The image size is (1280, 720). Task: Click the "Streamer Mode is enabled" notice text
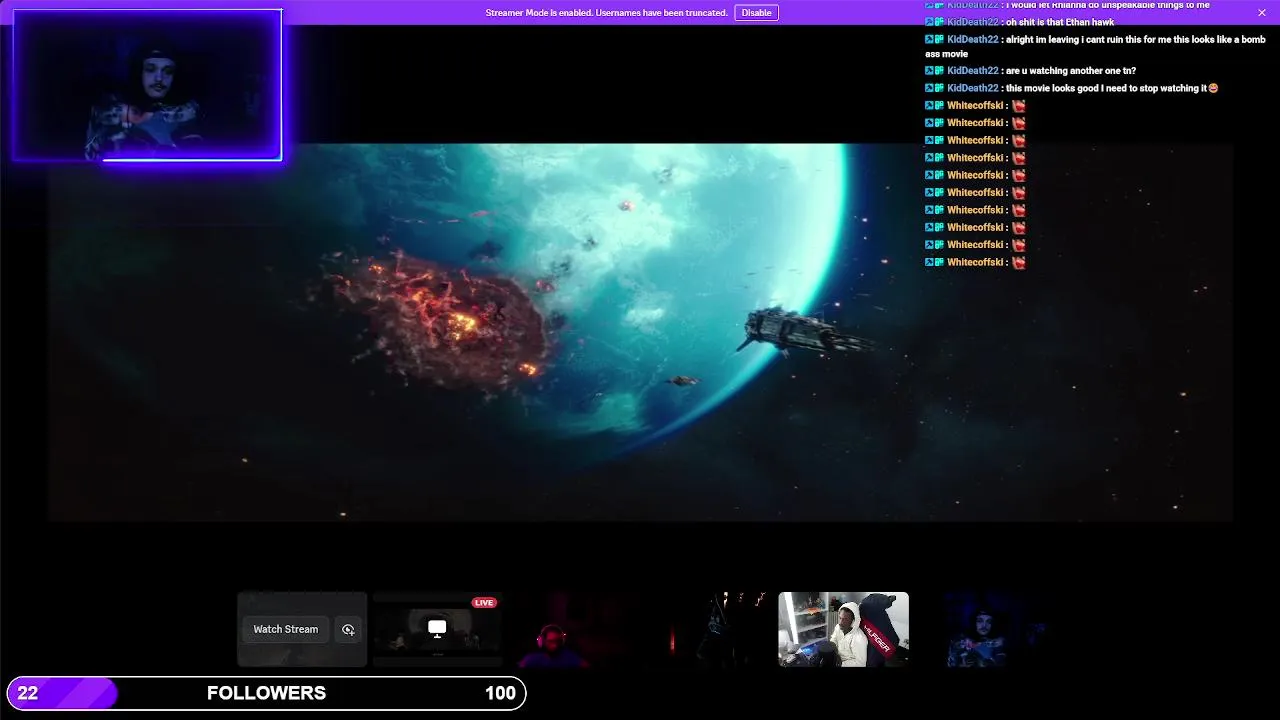pos(606,13)
